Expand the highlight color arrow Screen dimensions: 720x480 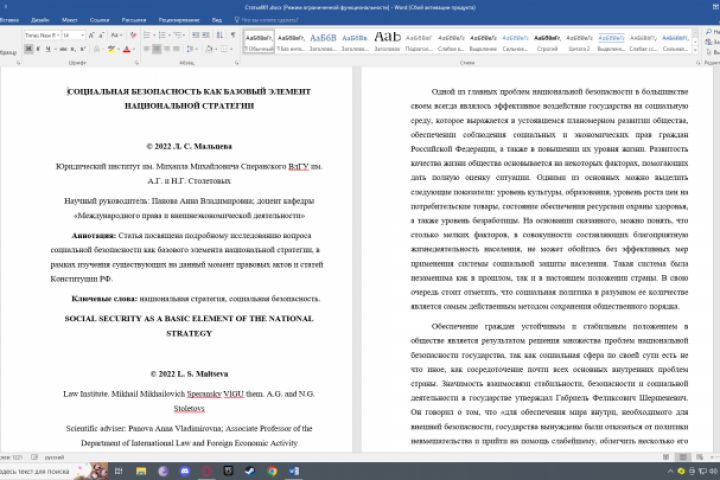coord(118,49)
